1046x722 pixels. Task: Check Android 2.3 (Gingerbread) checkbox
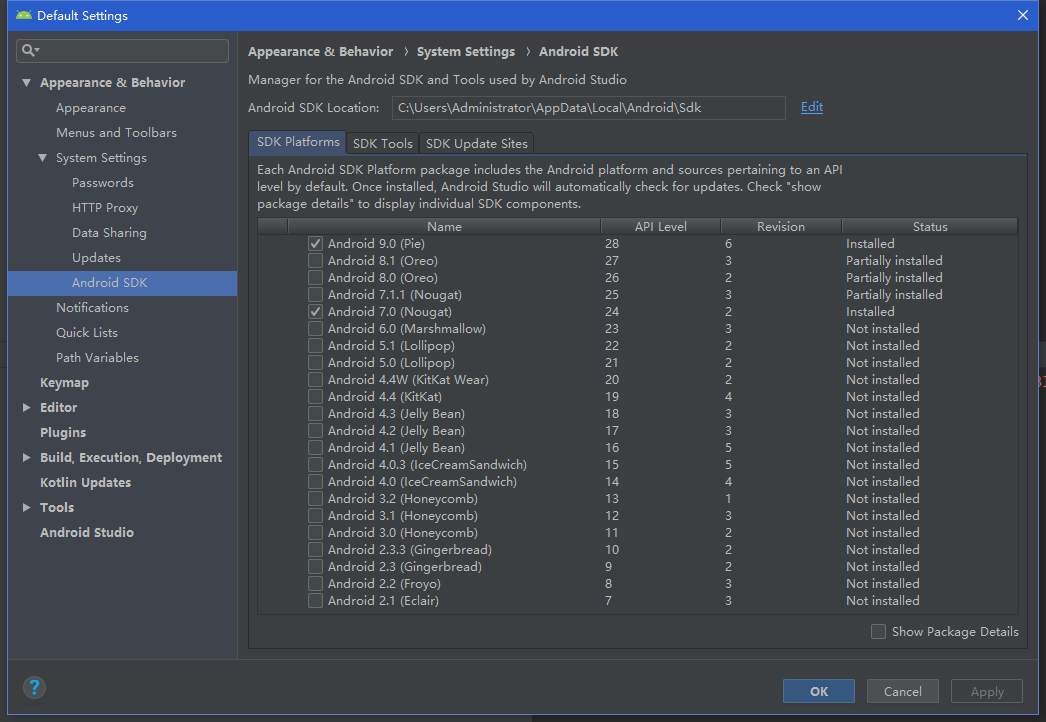click(x=316, y=567)
